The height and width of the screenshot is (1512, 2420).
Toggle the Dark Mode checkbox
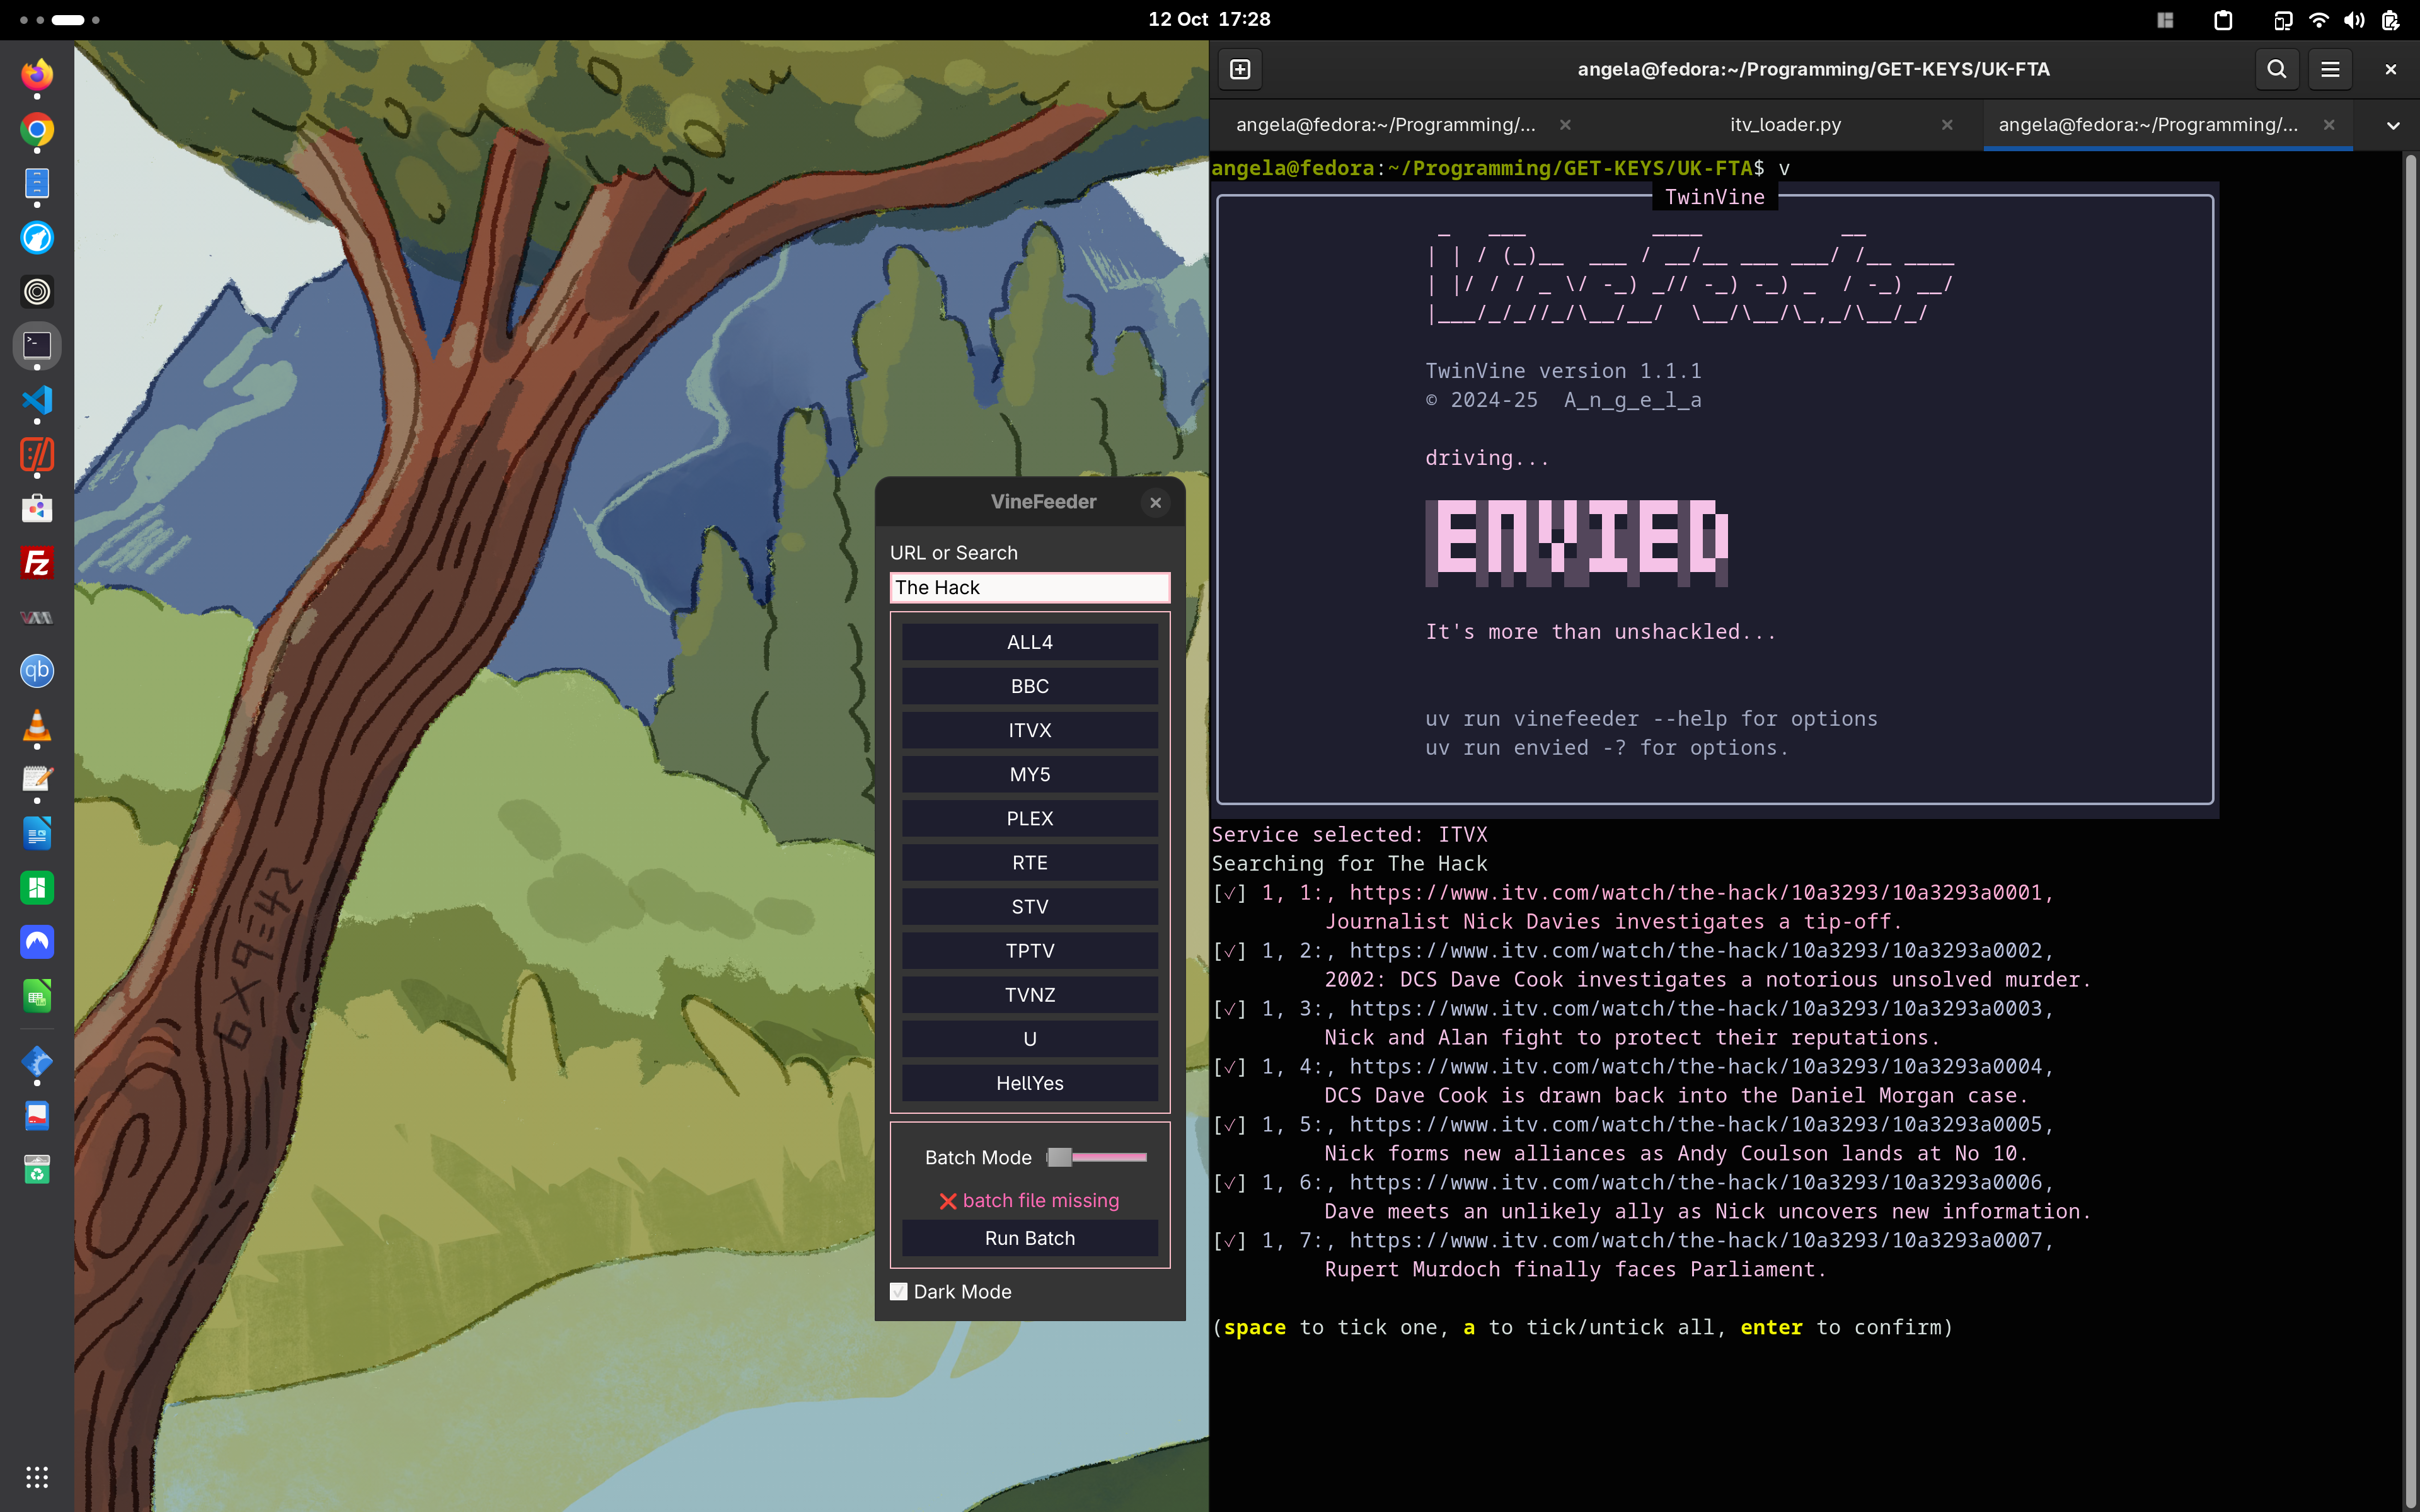click(x=899, y=1291)
